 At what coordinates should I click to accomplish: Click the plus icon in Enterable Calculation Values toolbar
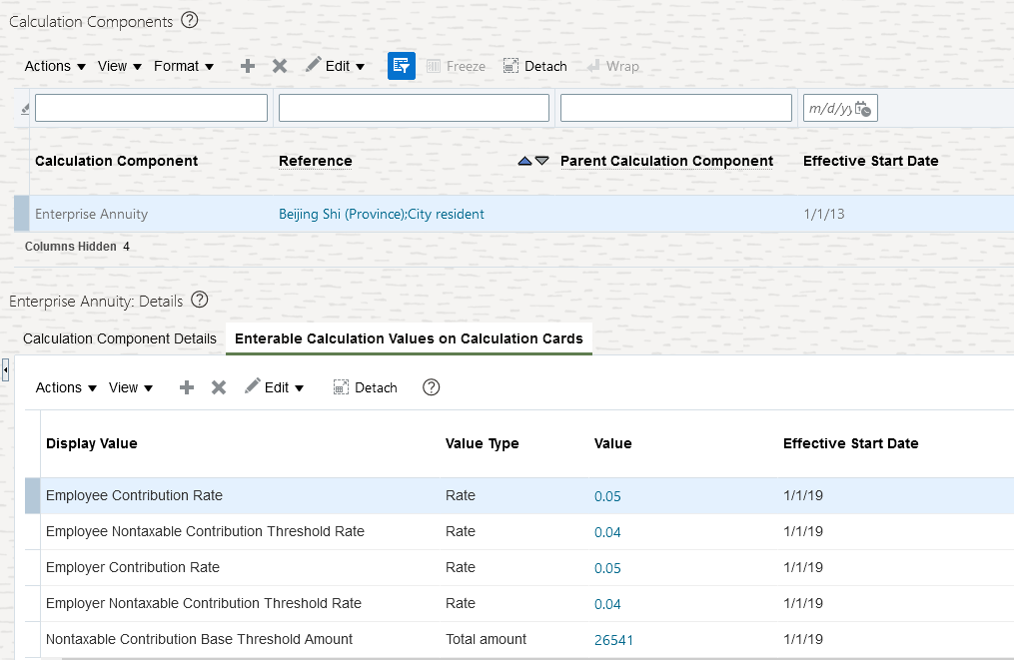point(186,388)
